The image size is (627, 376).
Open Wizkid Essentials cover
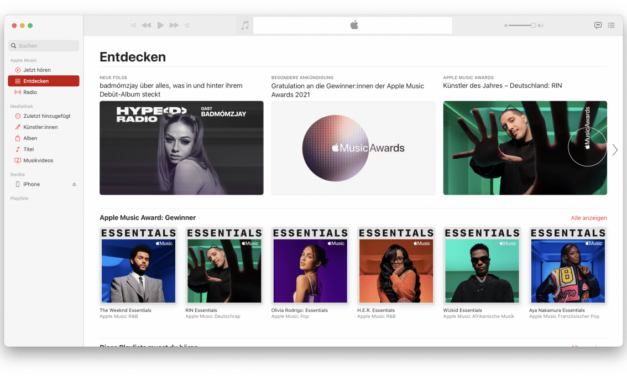pyautogui.click(x=482, y=266)
